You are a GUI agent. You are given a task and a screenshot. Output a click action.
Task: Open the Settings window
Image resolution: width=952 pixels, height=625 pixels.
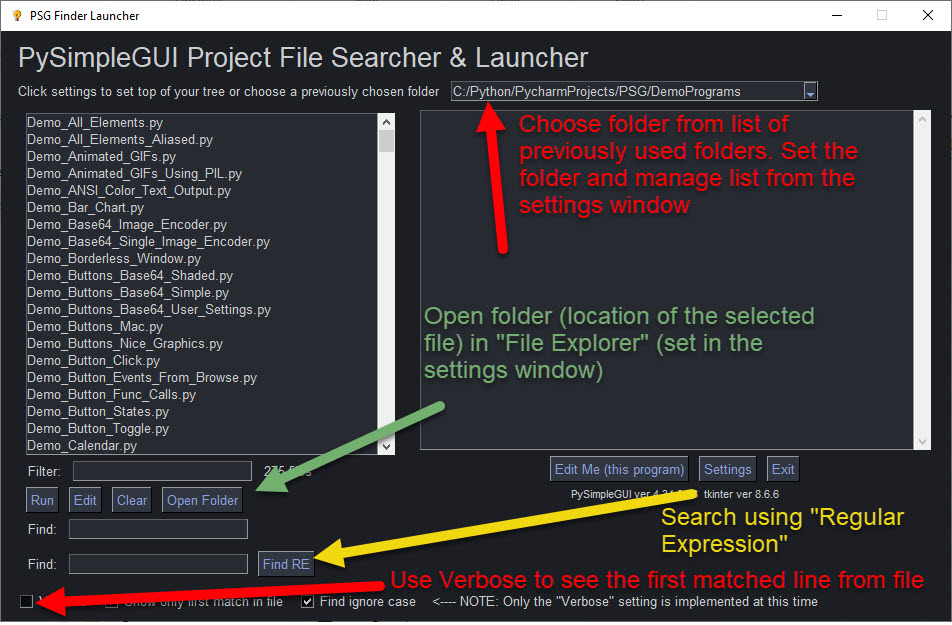pyautogui.click(x=727, y=468)
